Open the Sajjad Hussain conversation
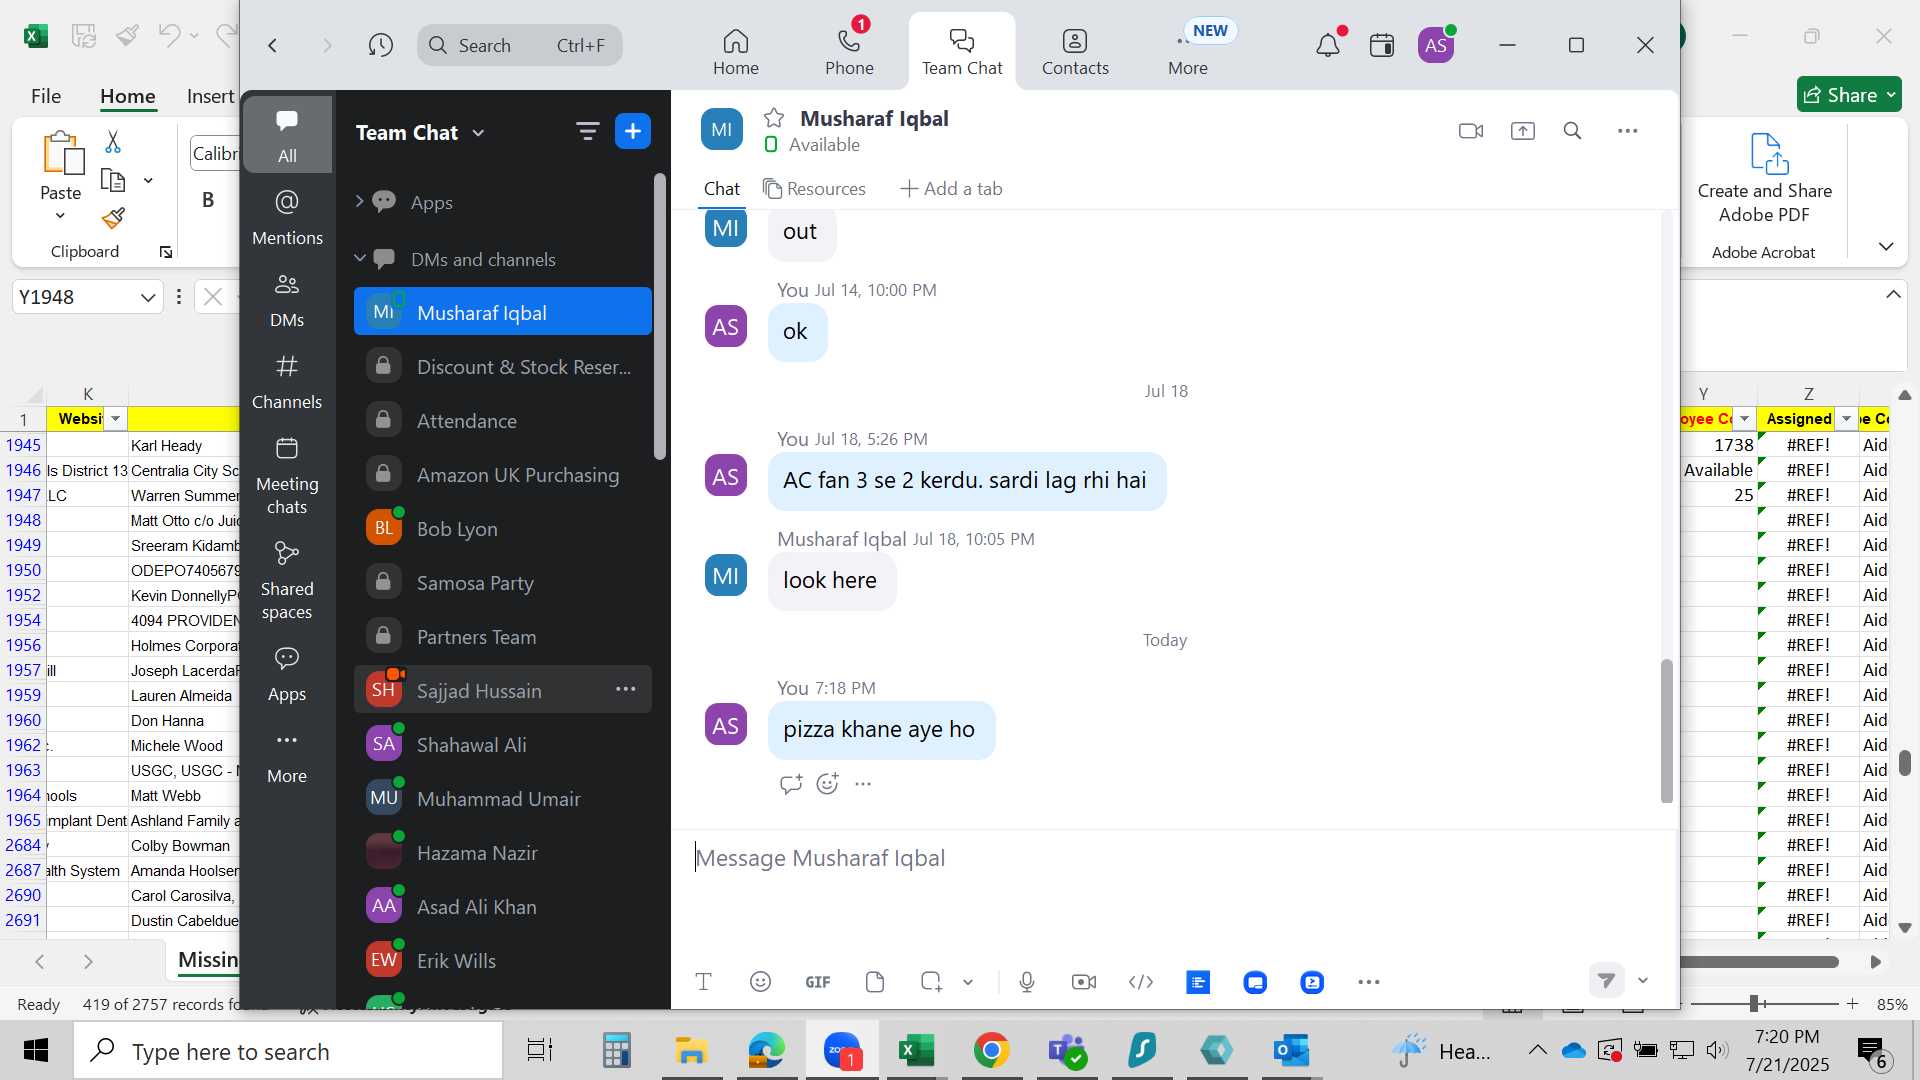Screen dimensions: 1920x1080 [503, 690]
